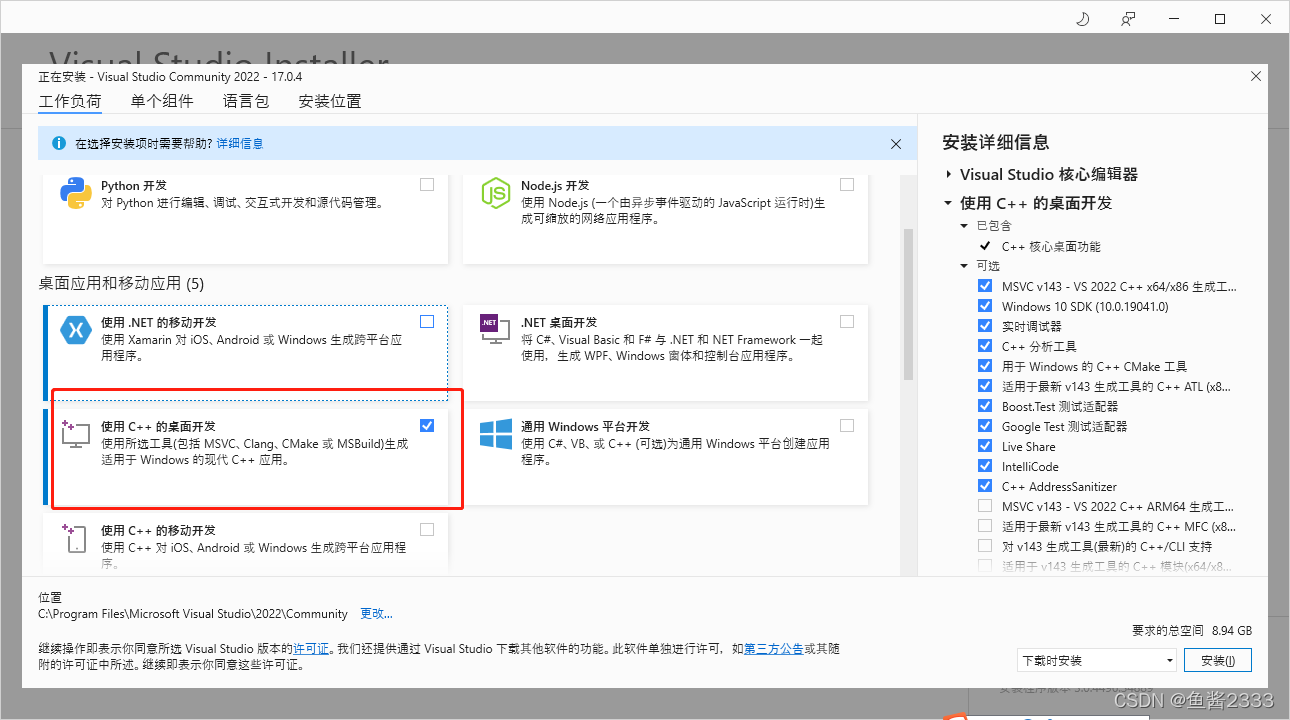Expand Visual Studio 核心编辑器 section
The width and height of the screenshot is (1290, 720).
(949, 174)
